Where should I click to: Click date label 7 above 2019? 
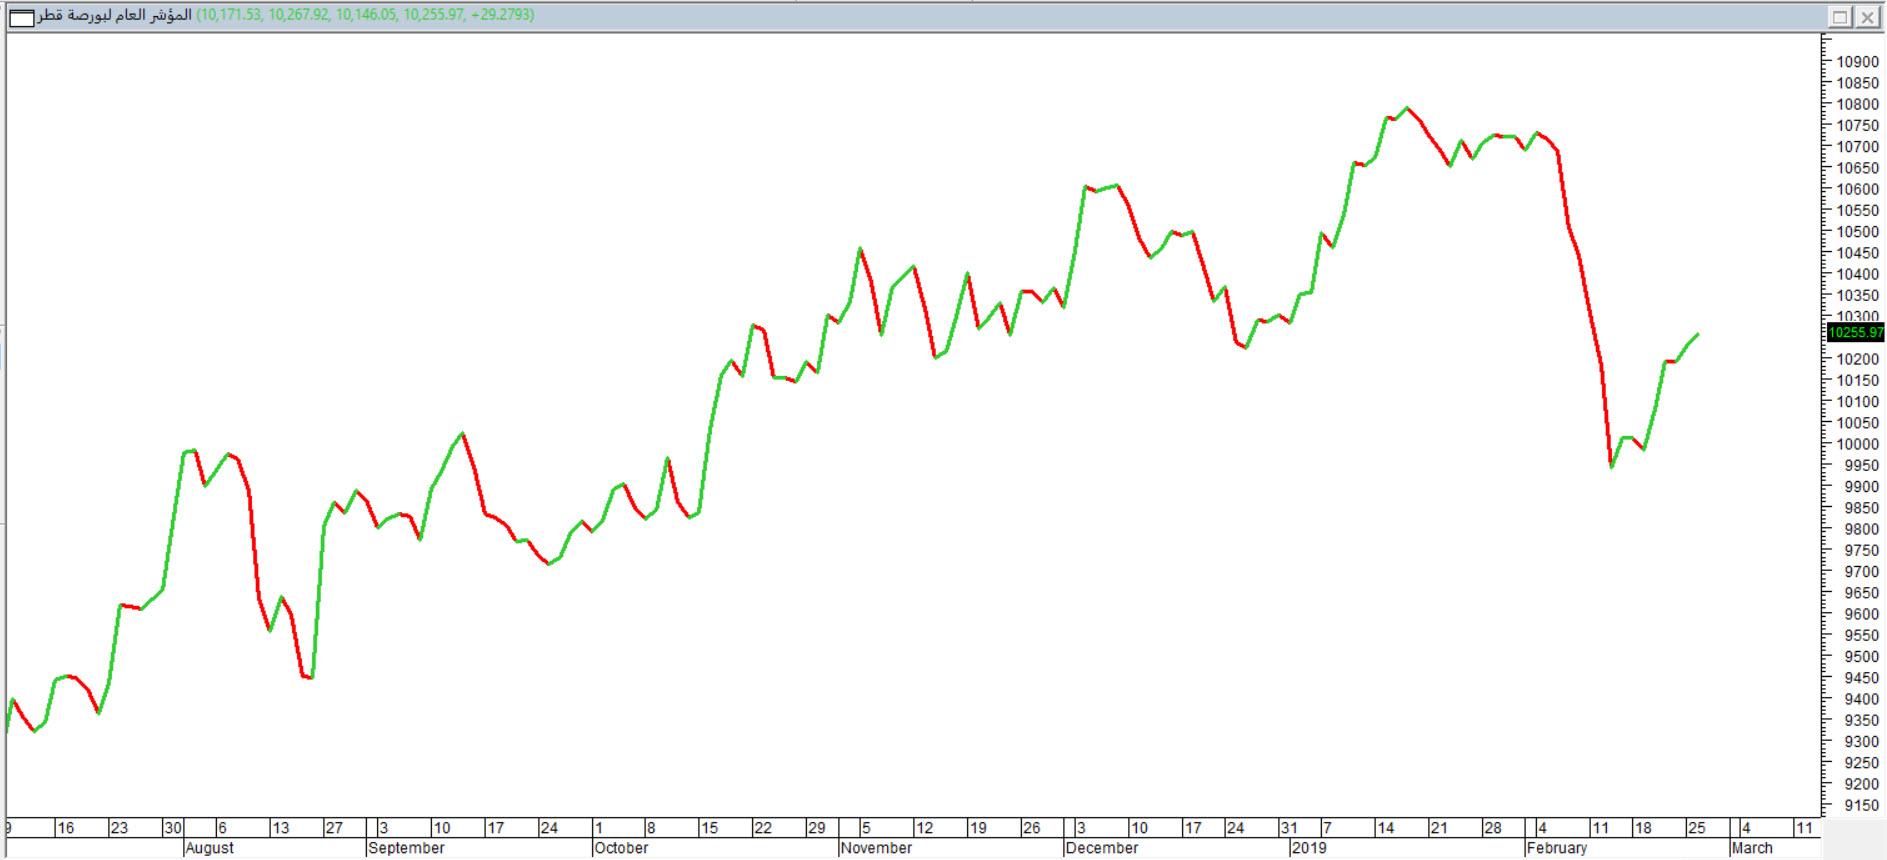click(x=1327, y=828)
